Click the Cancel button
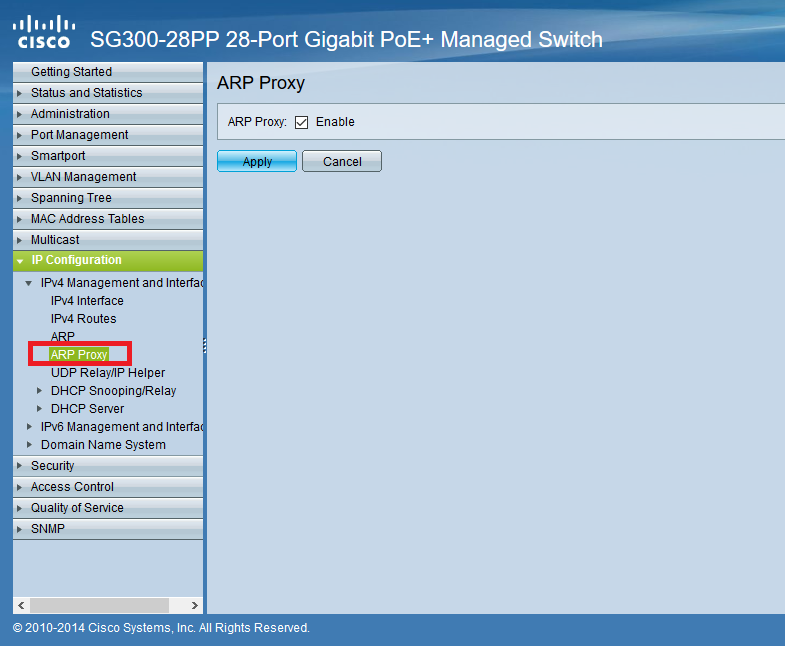785x646 pixels. [342, 161]
